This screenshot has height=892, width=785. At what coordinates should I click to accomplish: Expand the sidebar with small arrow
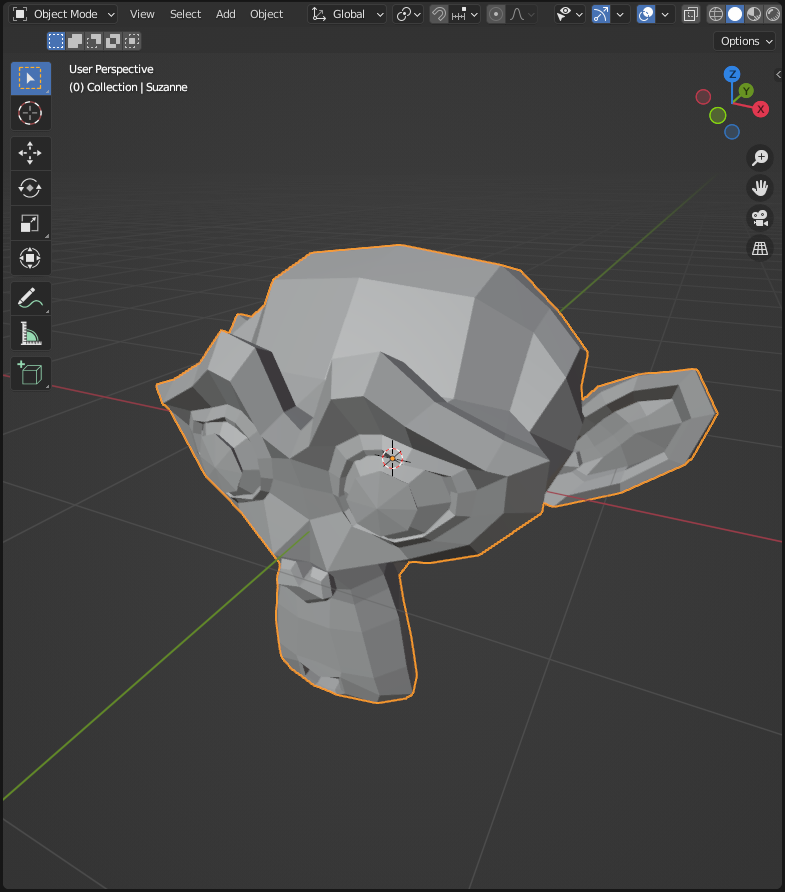779,75
